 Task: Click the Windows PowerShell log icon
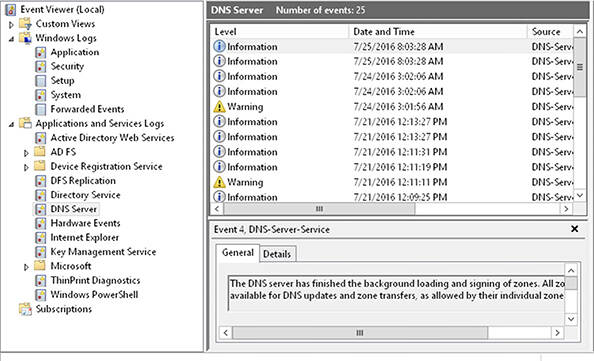pos(41,295)
